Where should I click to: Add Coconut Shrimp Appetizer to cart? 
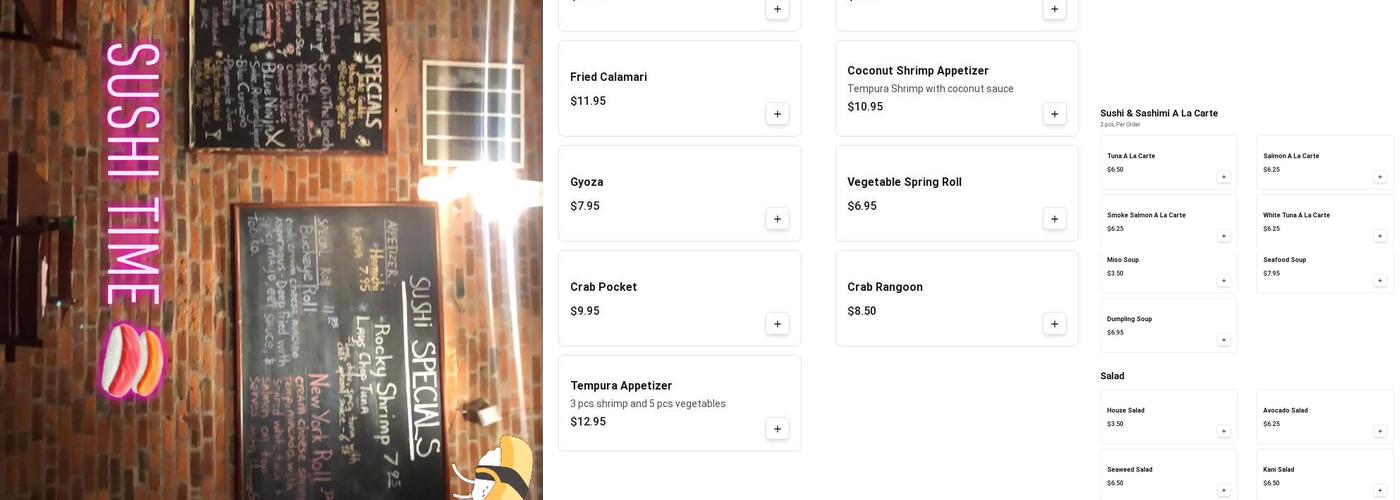point(1054,114)
